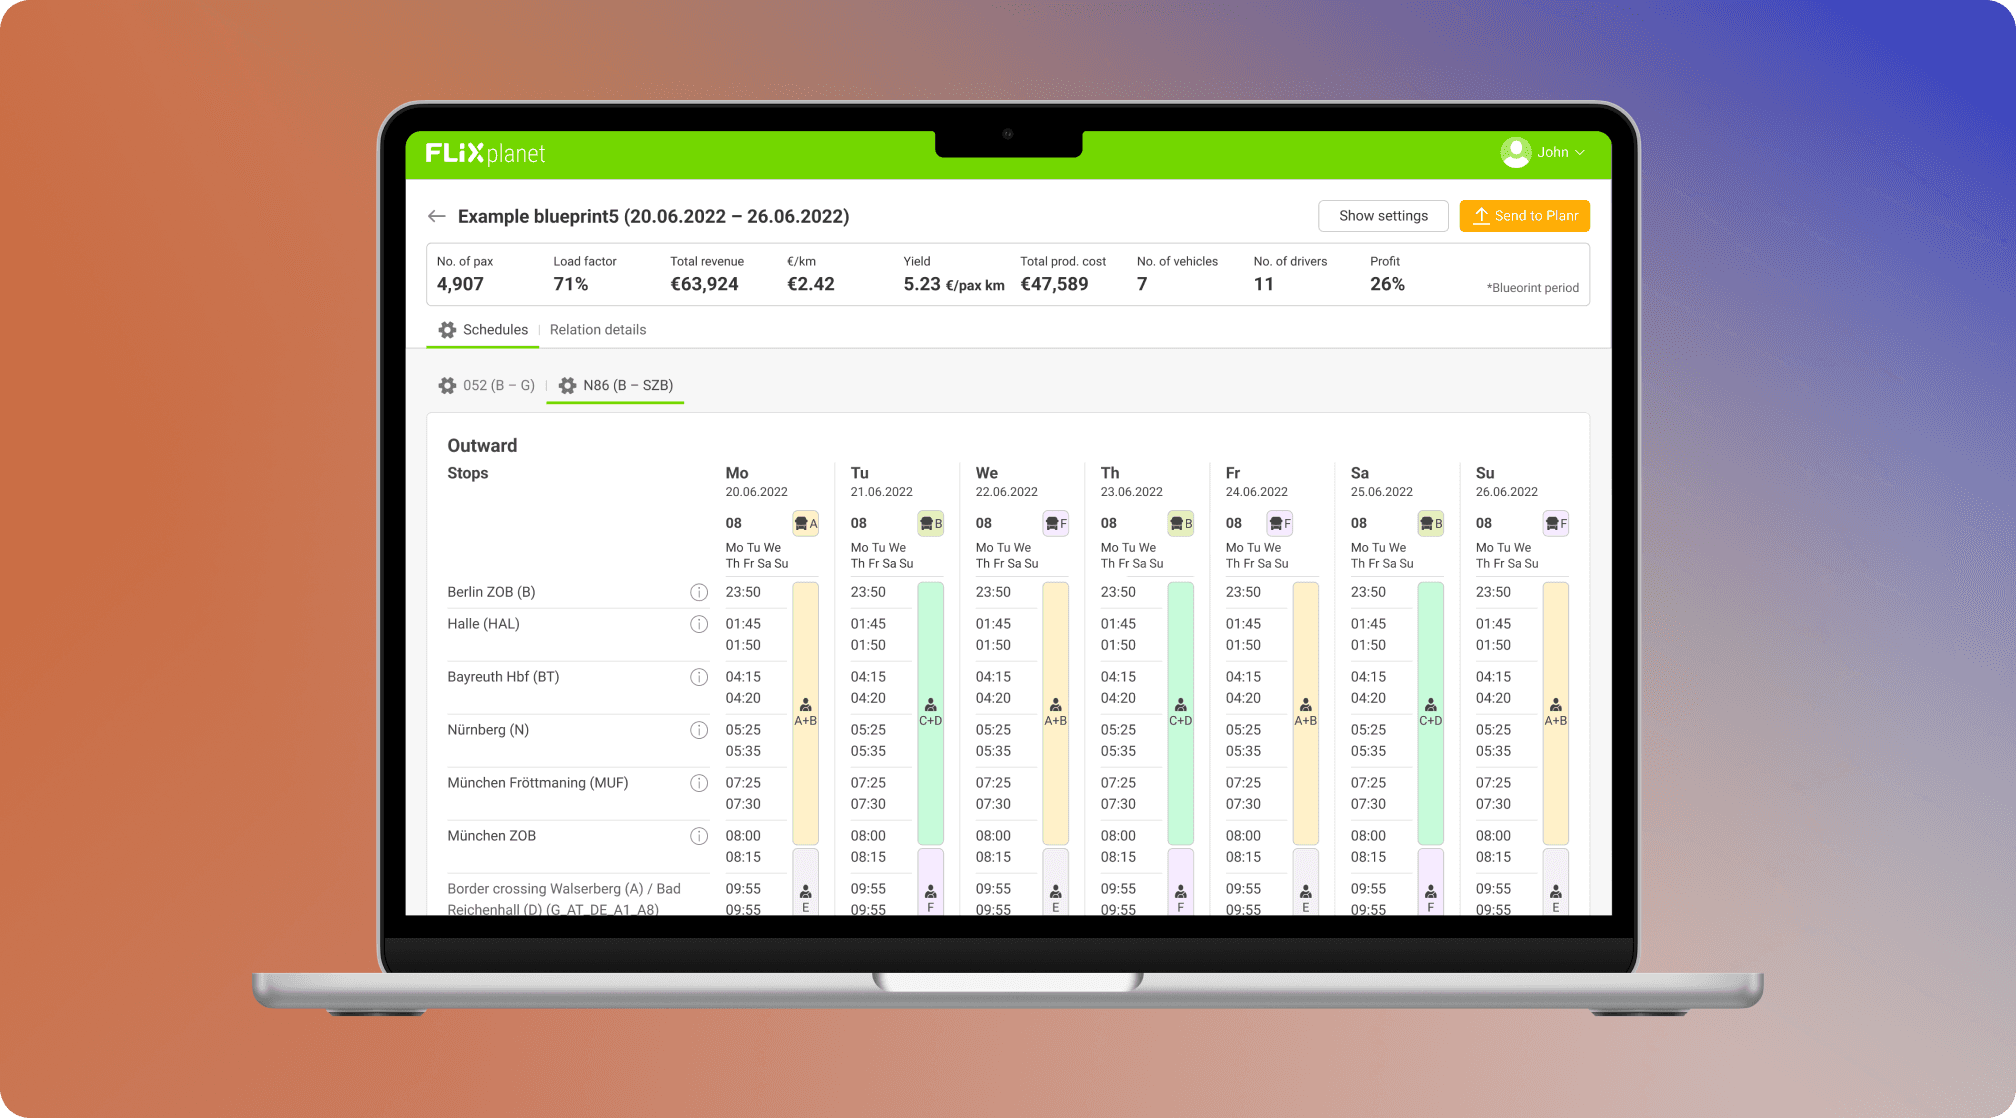Open info for the Berlin ZOB (B) stop

pos(699,592)
